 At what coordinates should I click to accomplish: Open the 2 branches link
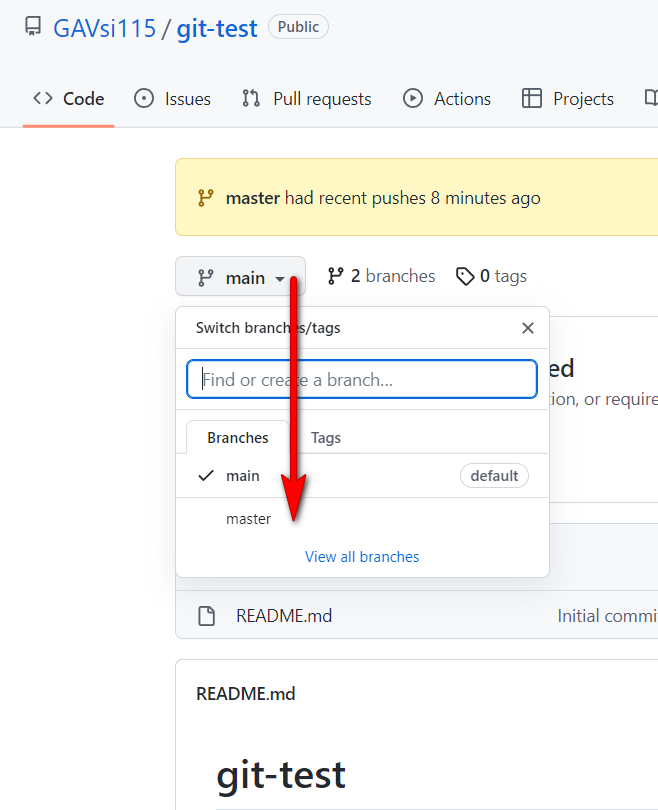pos(381,276)
